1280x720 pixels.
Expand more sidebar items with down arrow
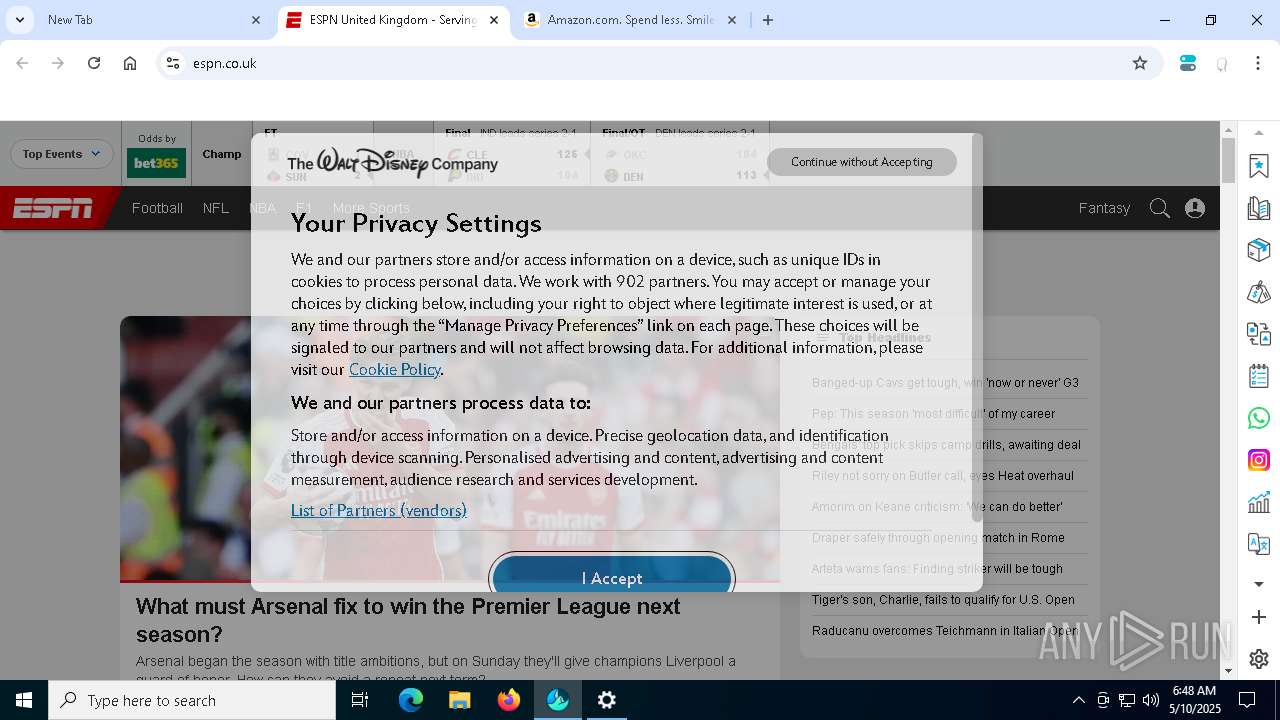(1259, 584)
